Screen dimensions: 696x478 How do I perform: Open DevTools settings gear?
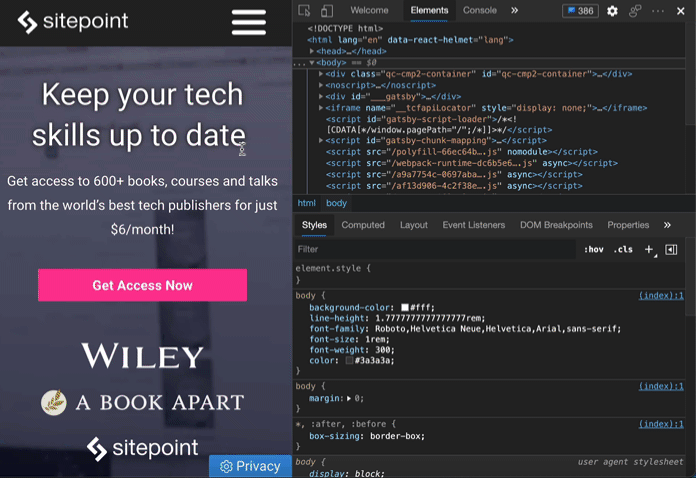pyautogui.click(x=612, y=11)
